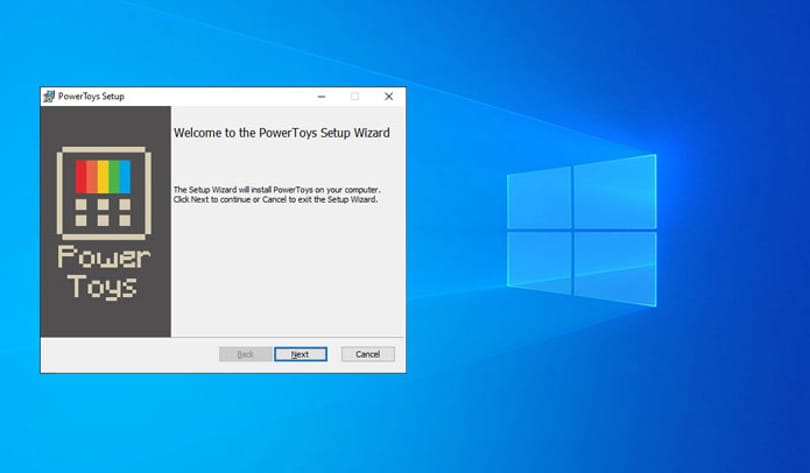Click the Next button in setup wizard
The image size is (810, 473).
tap(300, 354)
